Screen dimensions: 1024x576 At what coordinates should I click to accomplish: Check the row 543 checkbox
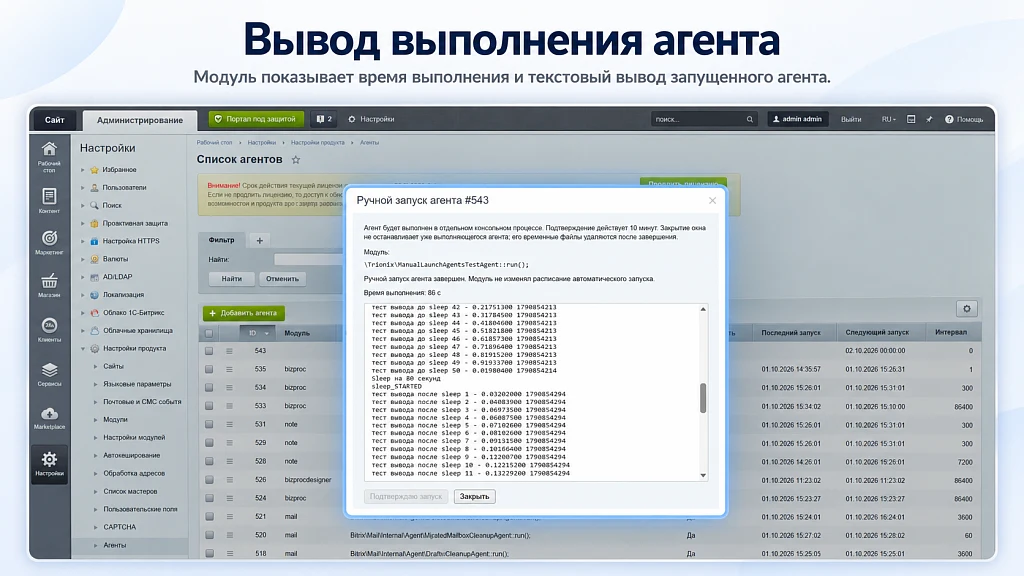[209, 351]
